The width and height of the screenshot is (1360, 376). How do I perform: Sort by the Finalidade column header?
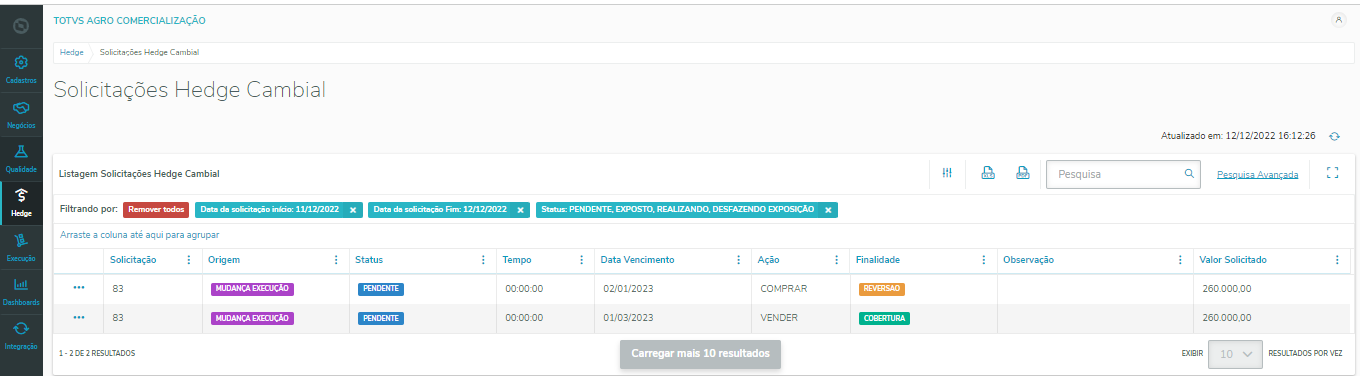point(878,260)
